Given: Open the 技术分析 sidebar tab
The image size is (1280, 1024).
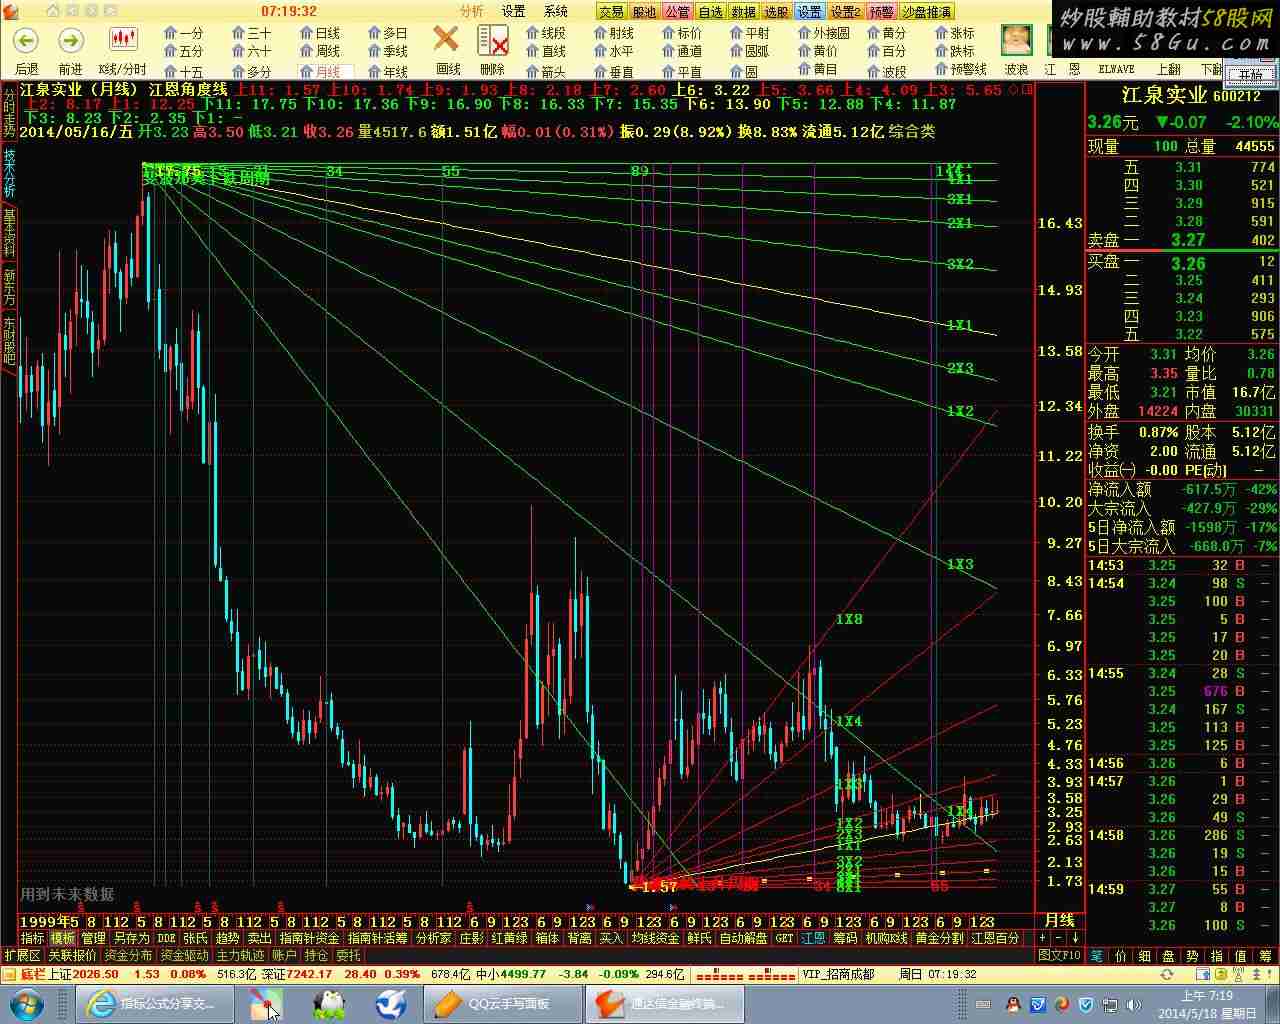Looking at the screenshot, I should (9, 173).
